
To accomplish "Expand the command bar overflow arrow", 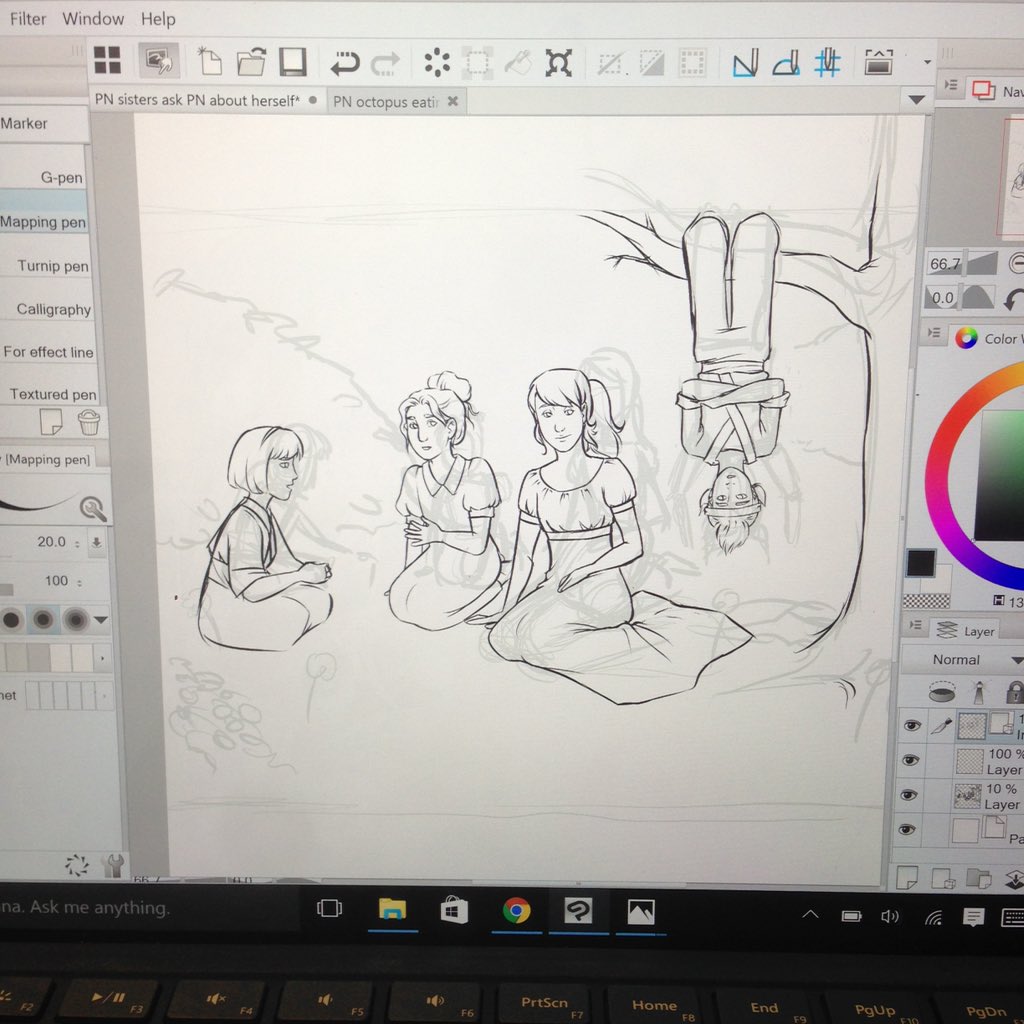I will point(927,62).
